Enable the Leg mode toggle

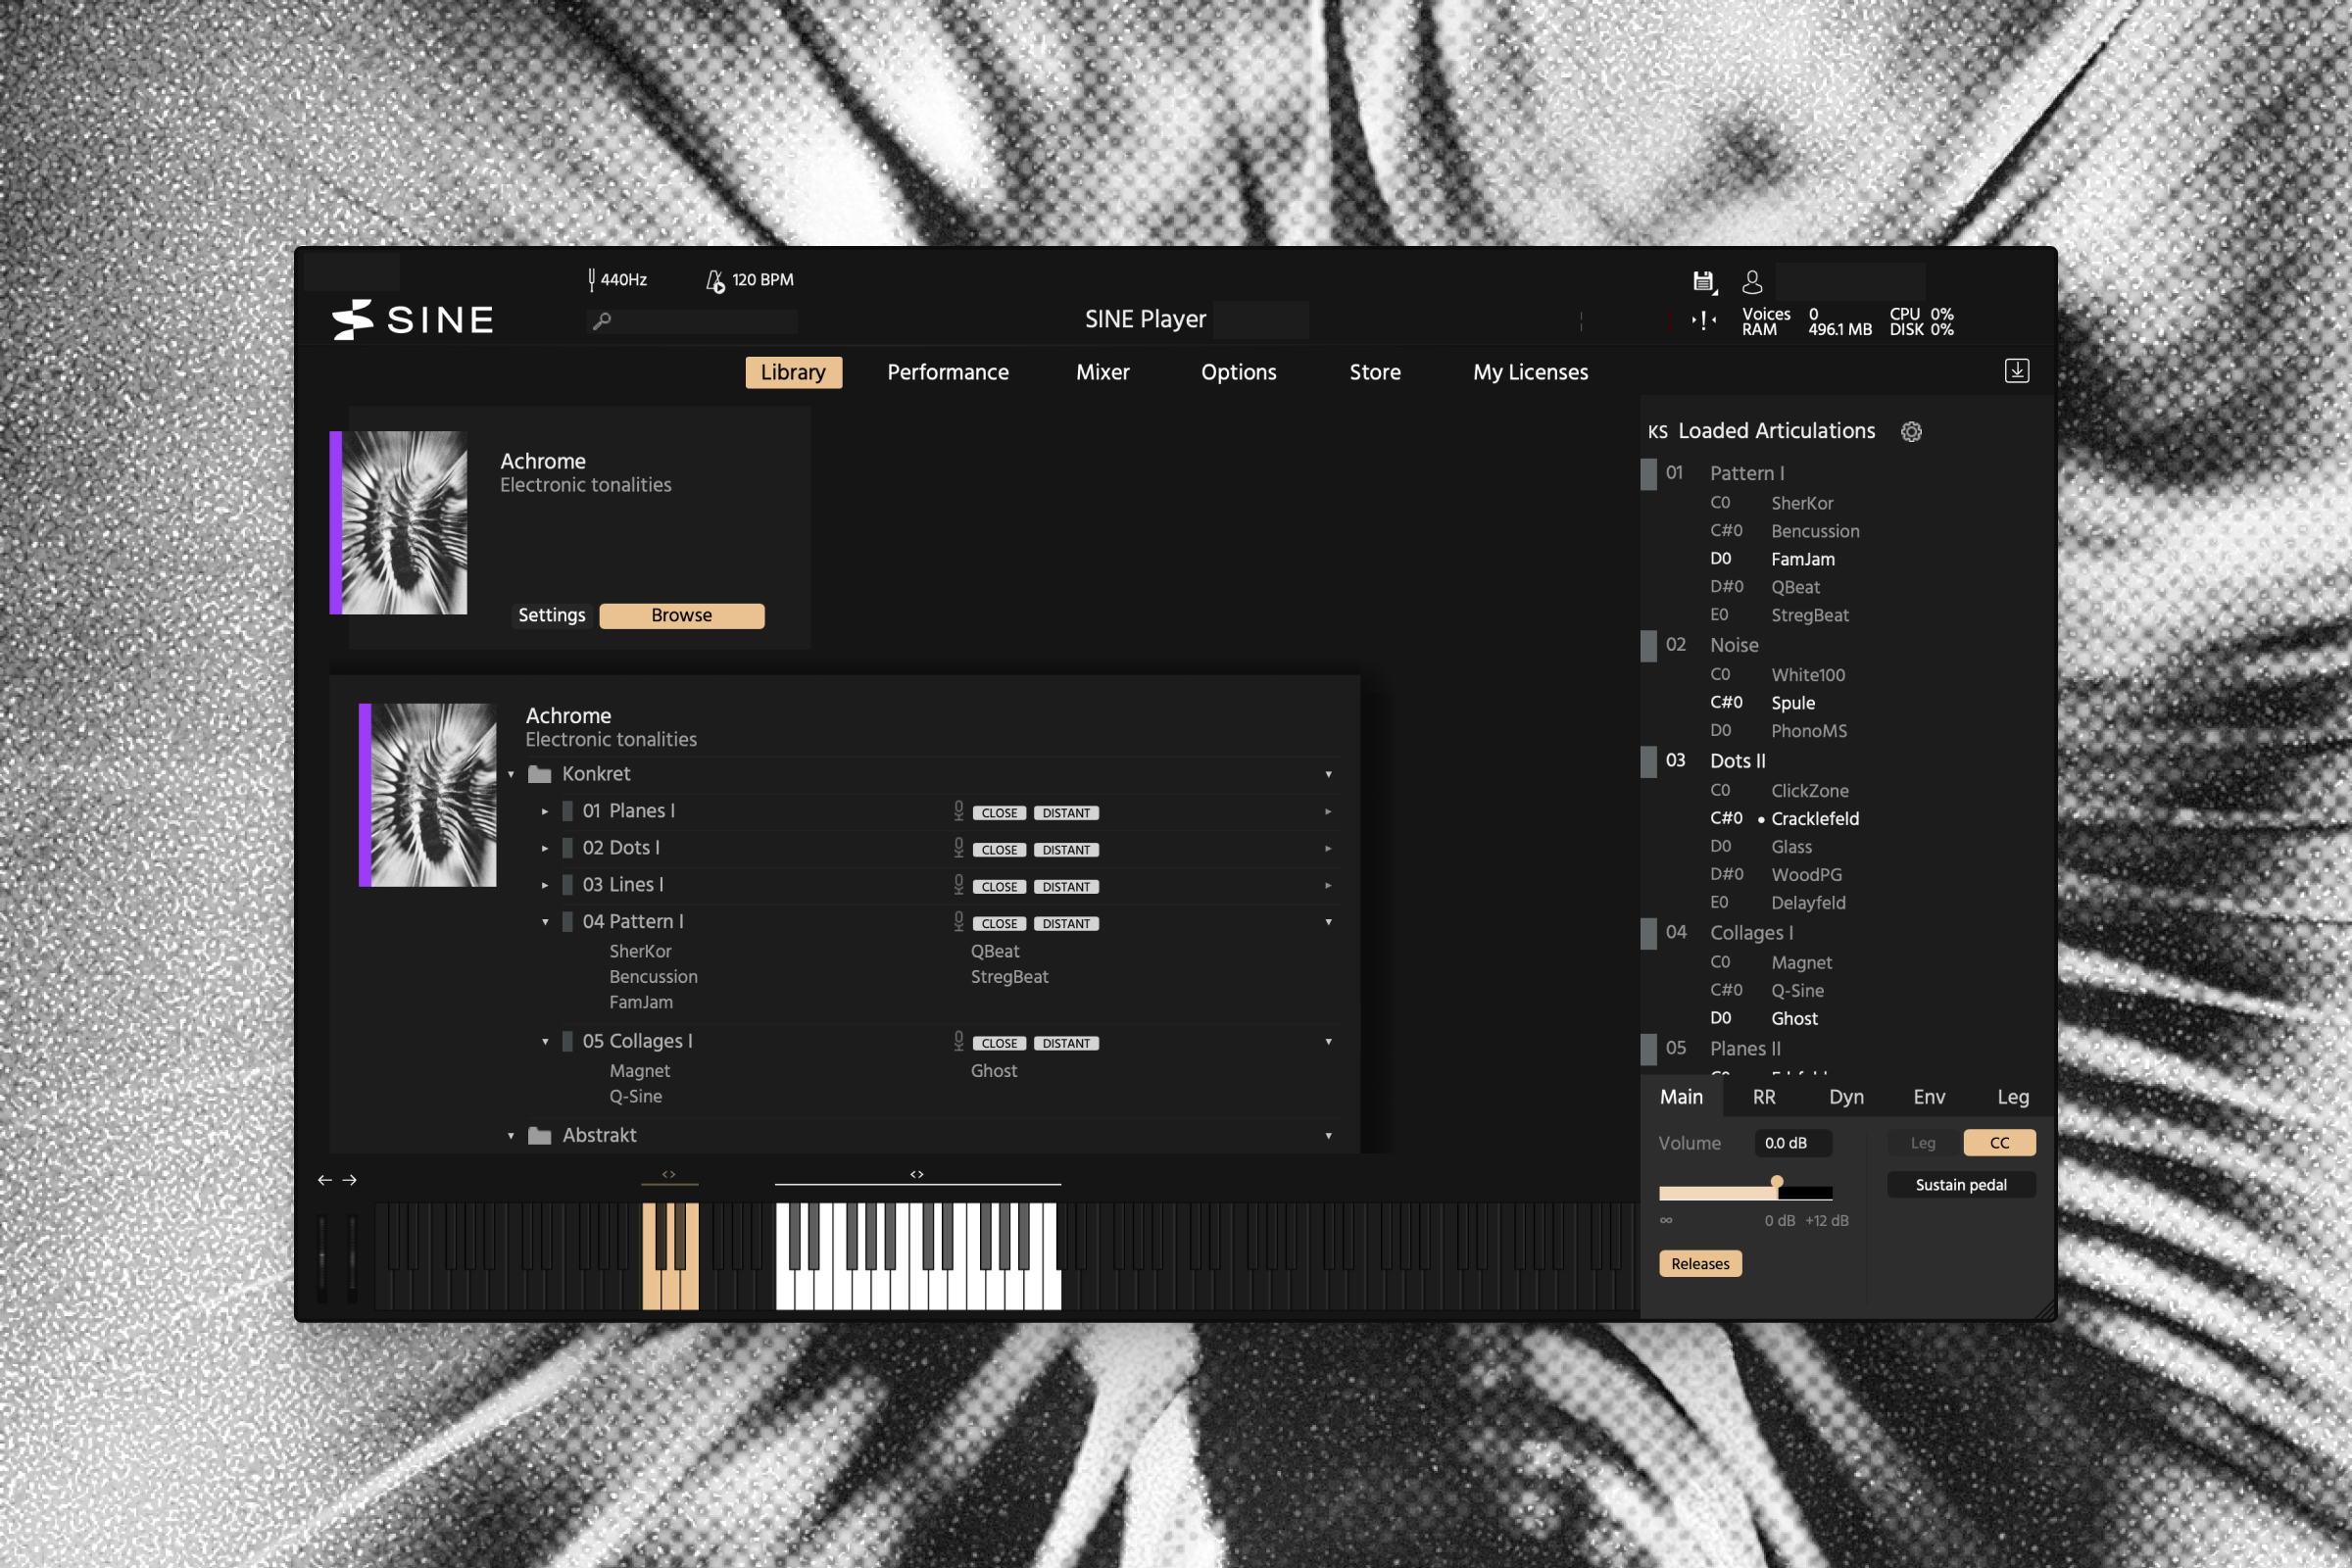(1923, 1142)
